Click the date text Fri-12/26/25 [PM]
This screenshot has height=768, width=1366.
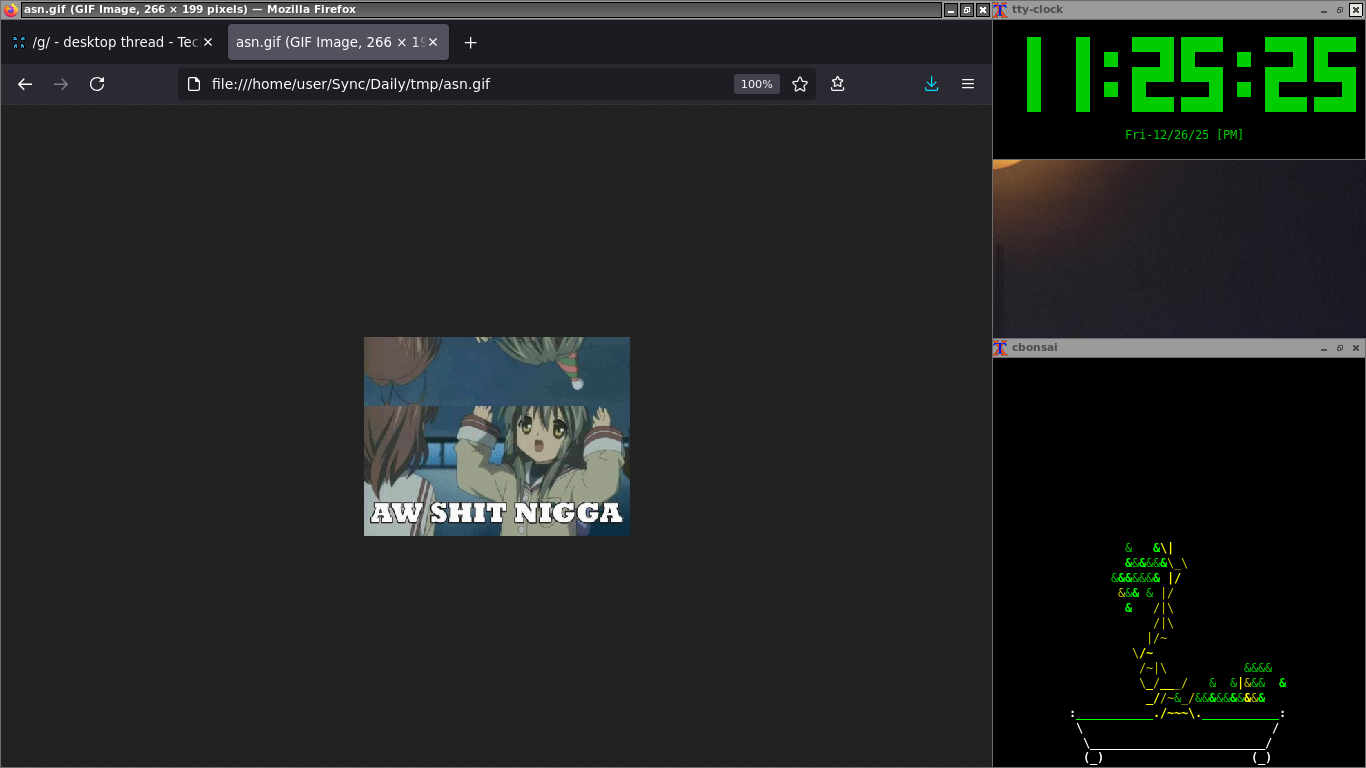point(1184,135)
